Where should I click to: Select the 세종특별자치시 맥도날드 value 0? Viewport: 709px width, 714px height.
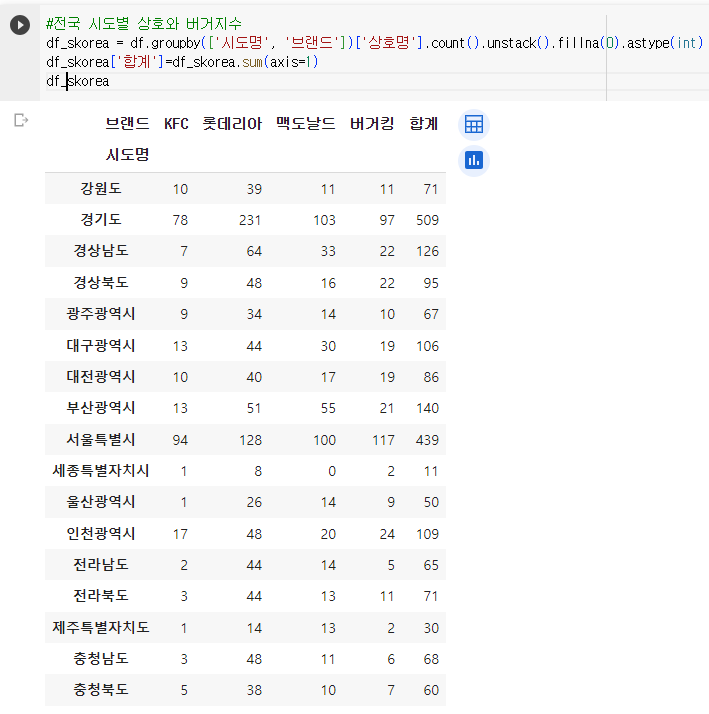click(332, 471)
